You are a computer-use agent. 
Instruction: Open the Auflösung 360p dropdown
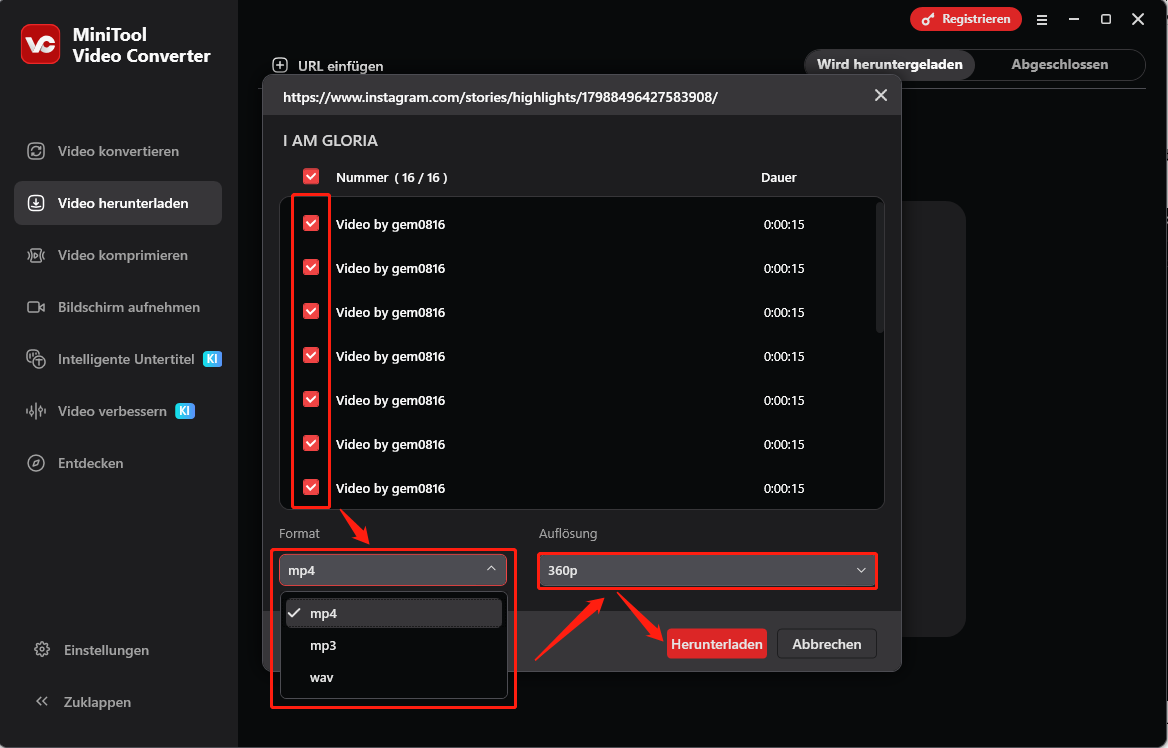[707, 571]
